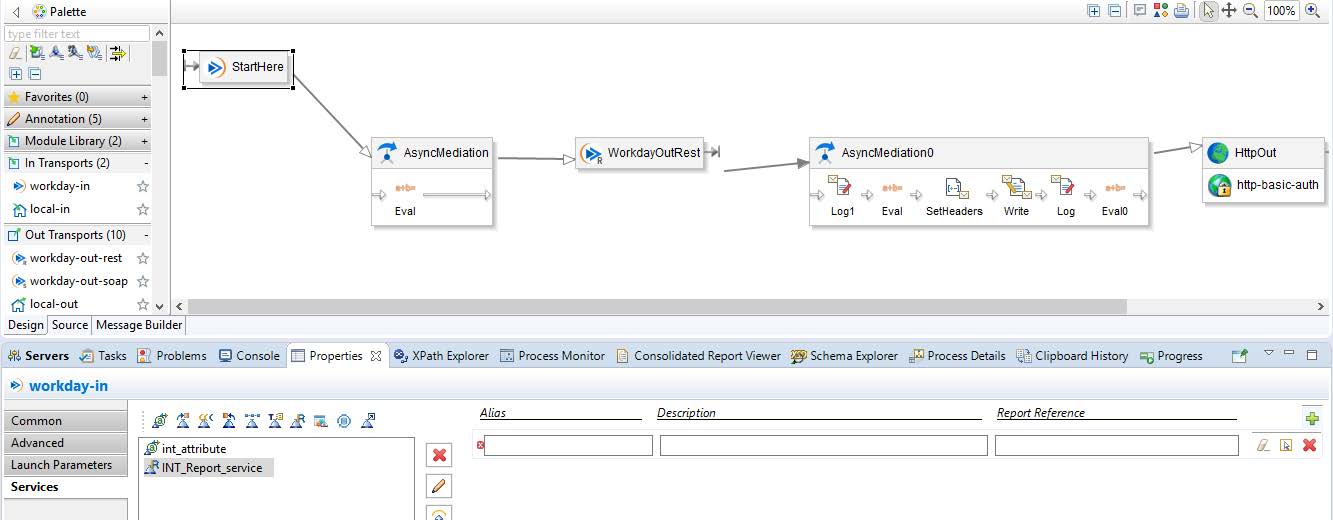Collapse the Palette panel arrow
The image size is (1333, 520).
pyautogui.click(x=16, y=12)
